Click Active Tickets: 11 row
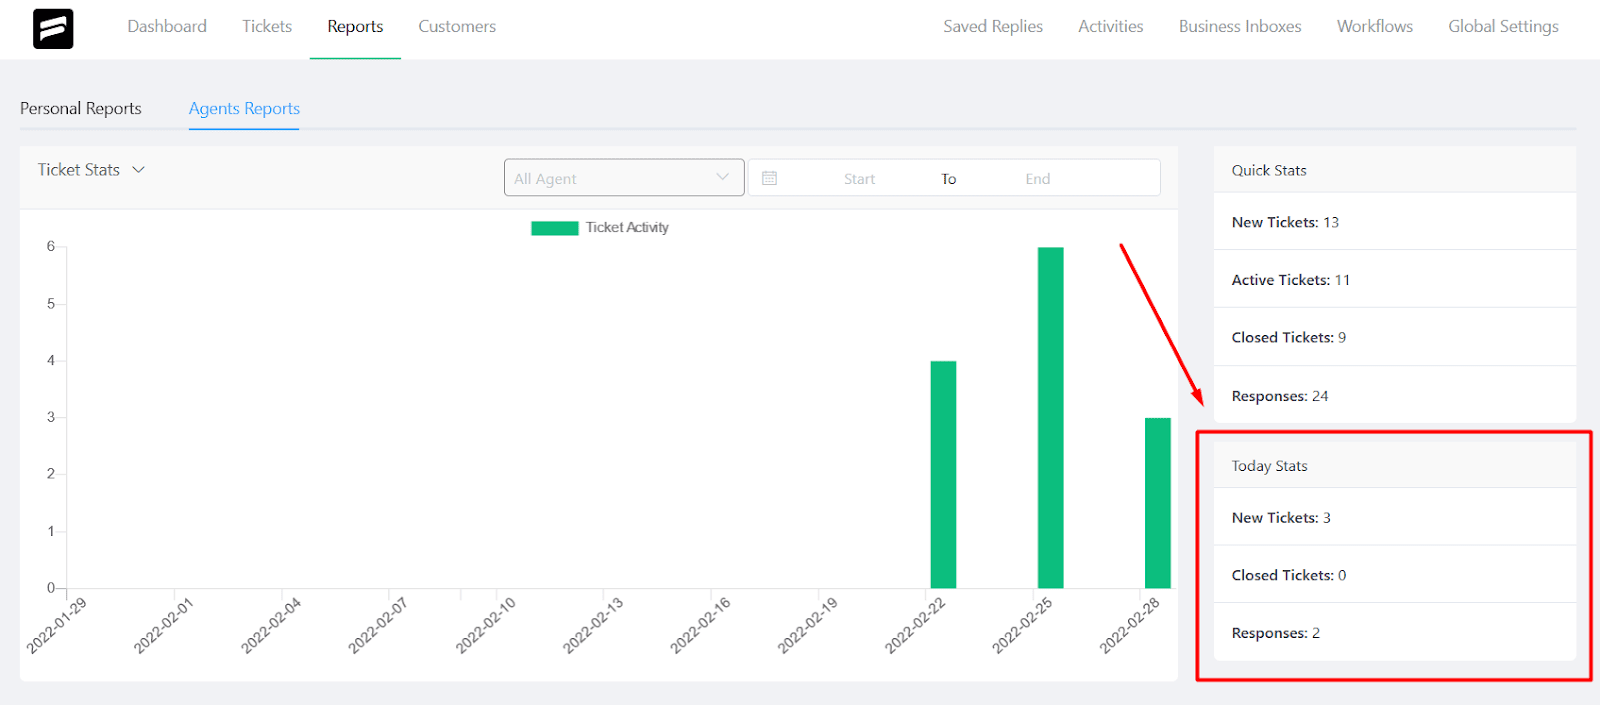The width and height of the screenshot is (1600, 705). pos(1395,280)
